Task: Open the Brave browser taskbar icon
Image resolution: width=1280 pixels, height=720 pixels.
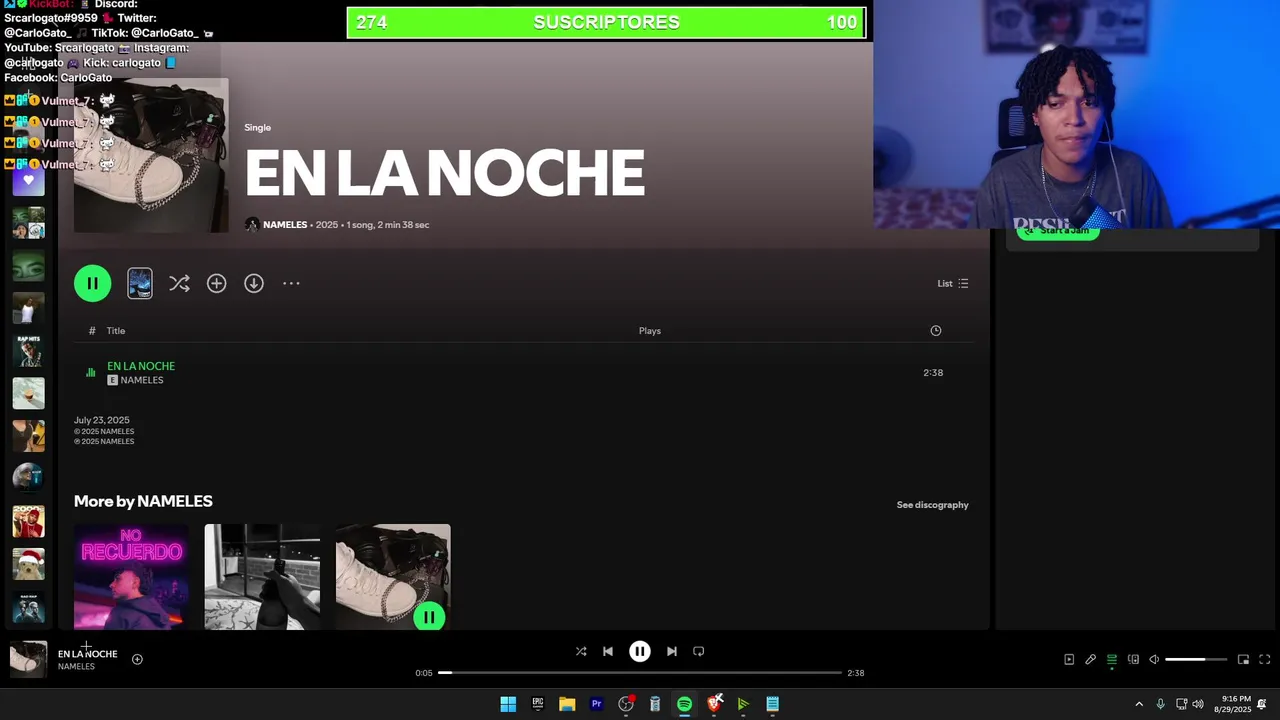Action: tap(714, 704)
